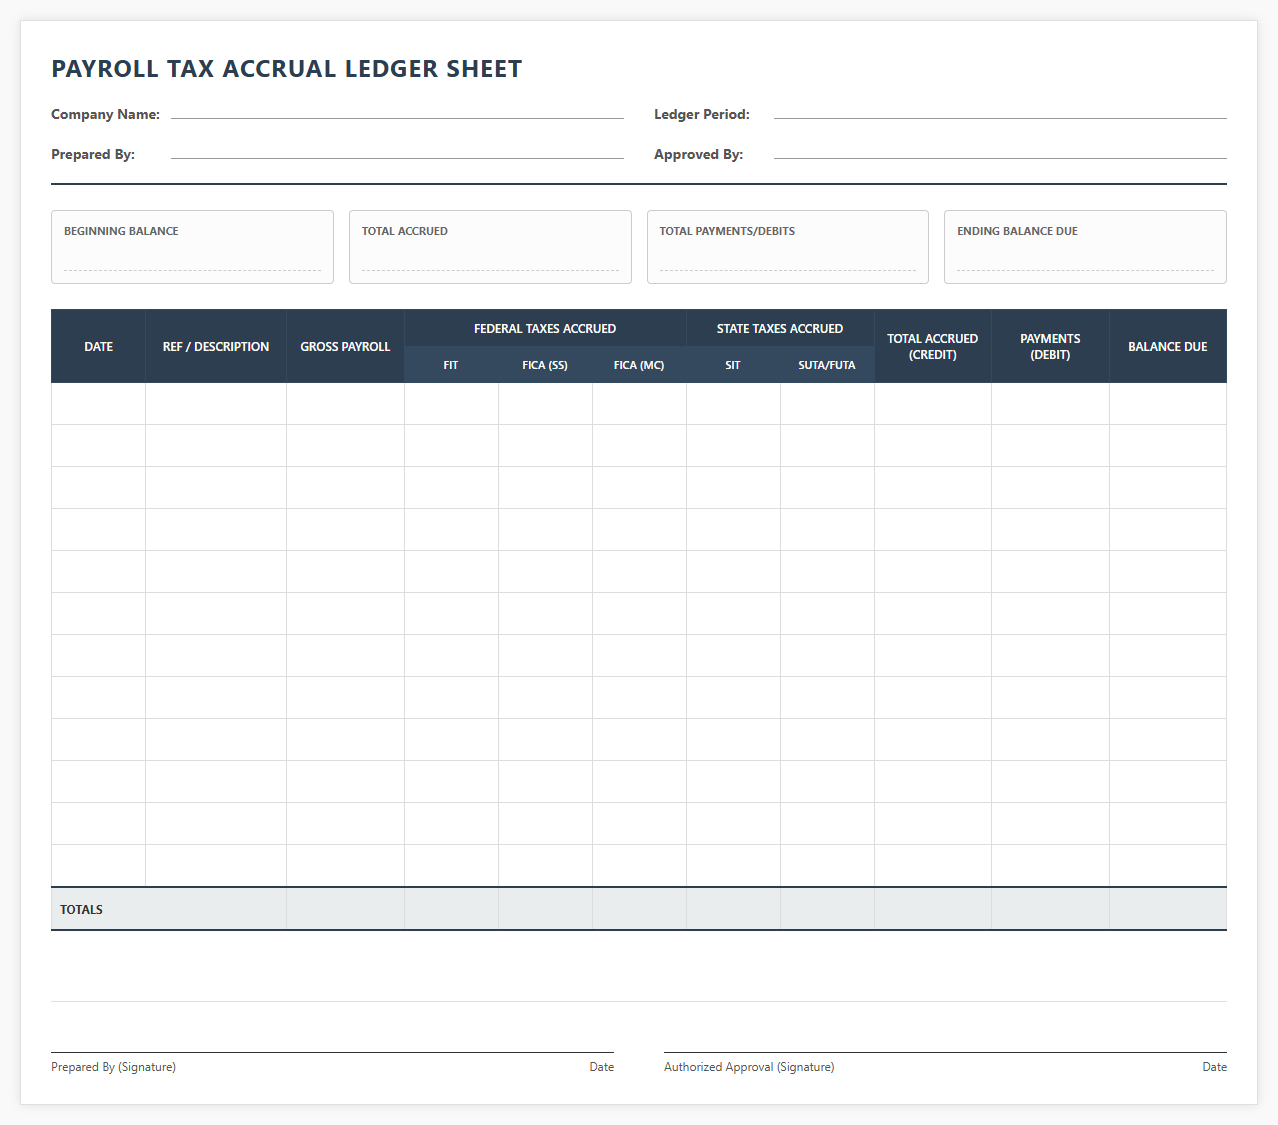This screenshot has height=1125, width=1278.
Task: Click the SUTA/FUTA sub-column header
Action: [x=827, y=365]
